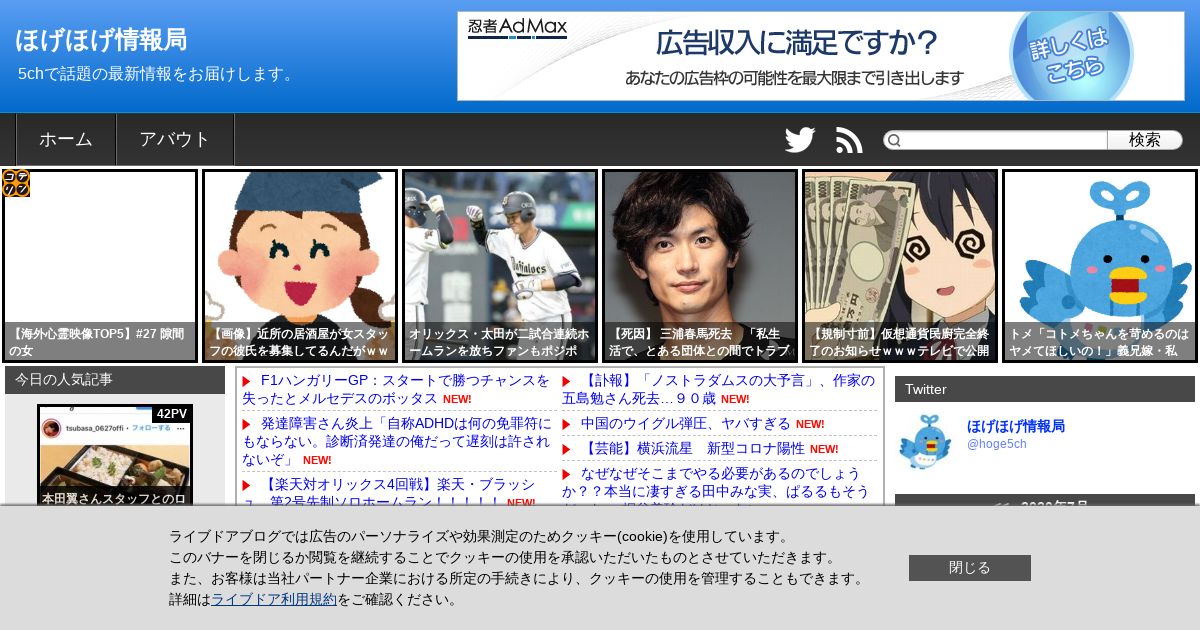
Task: Open the Twitter bird icon in navbar
Action: (800, 140)
